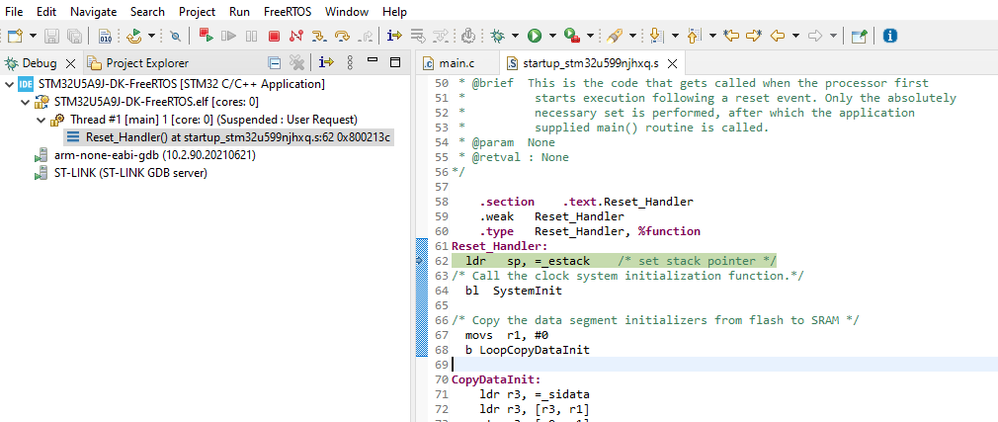The image size is (998, 422).
Task: Open the FreeRTOS menu
Action: (287, 11)
